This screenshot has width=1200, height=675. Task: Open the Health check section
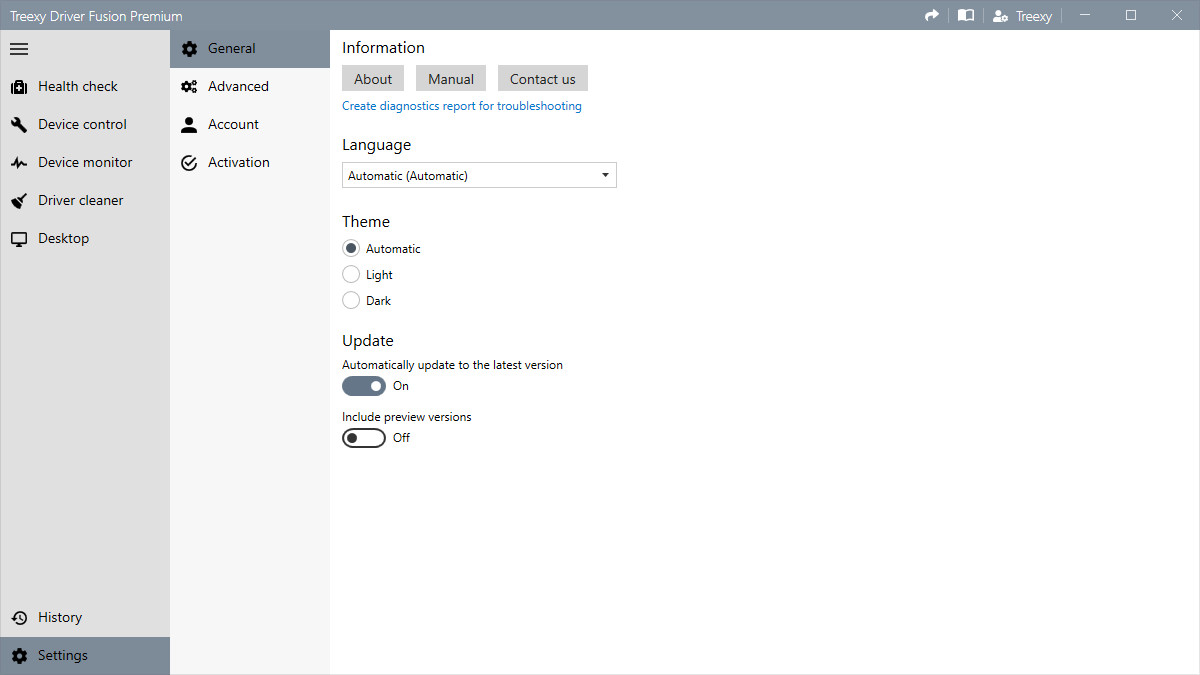(x=77, y=86)
